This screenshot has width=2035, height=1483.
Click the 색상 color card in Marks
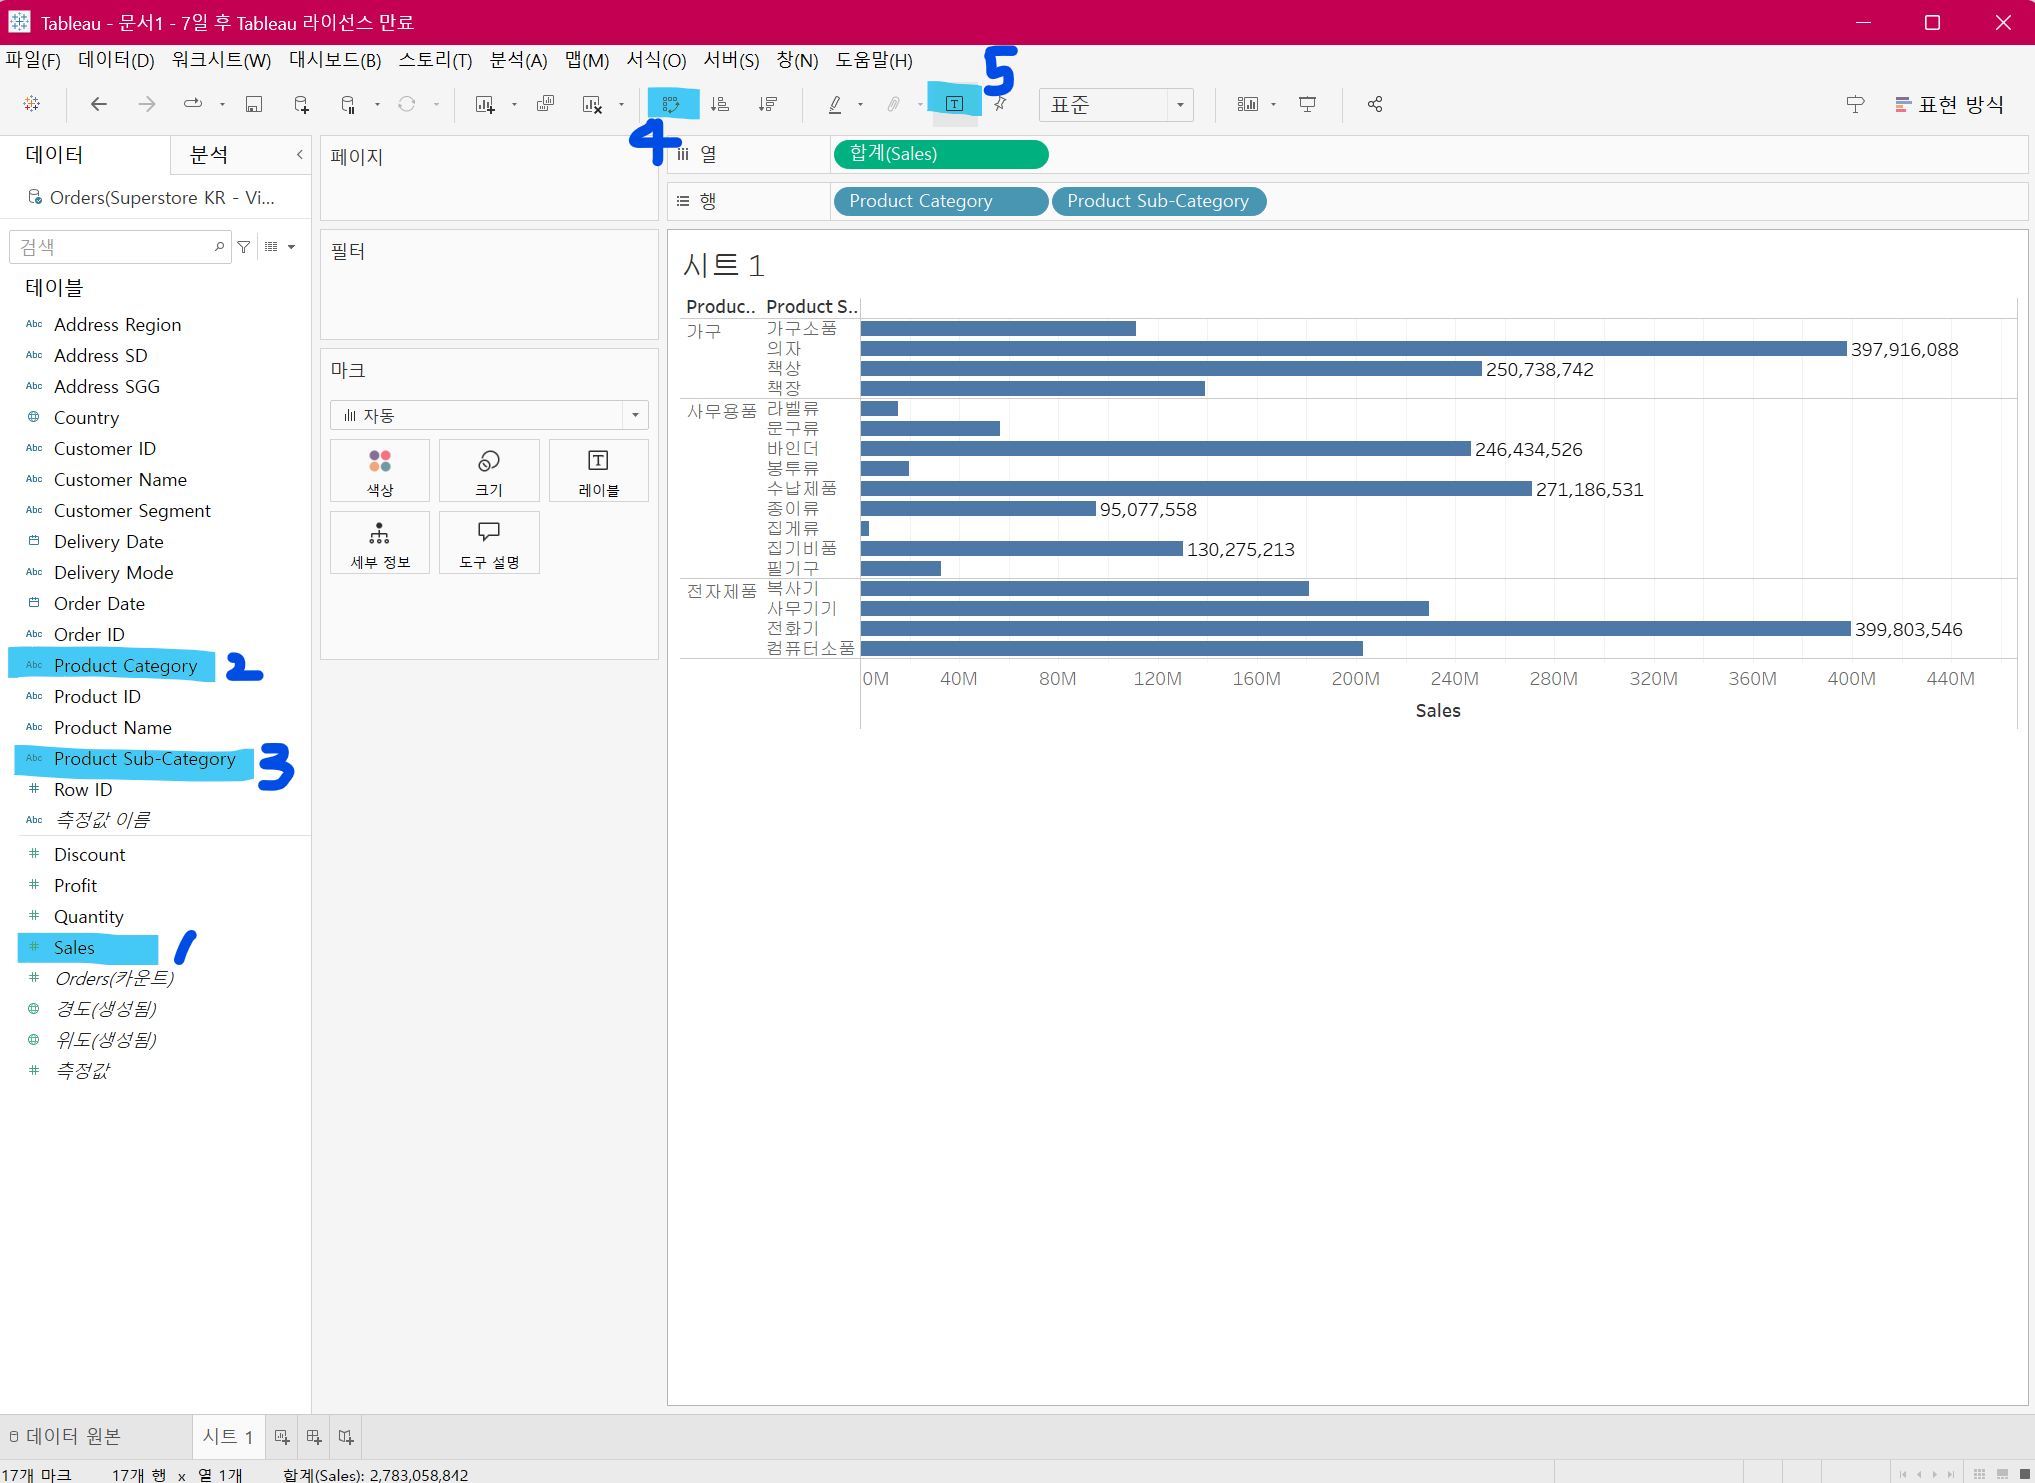pyautogui.click(x=380, y=471)
